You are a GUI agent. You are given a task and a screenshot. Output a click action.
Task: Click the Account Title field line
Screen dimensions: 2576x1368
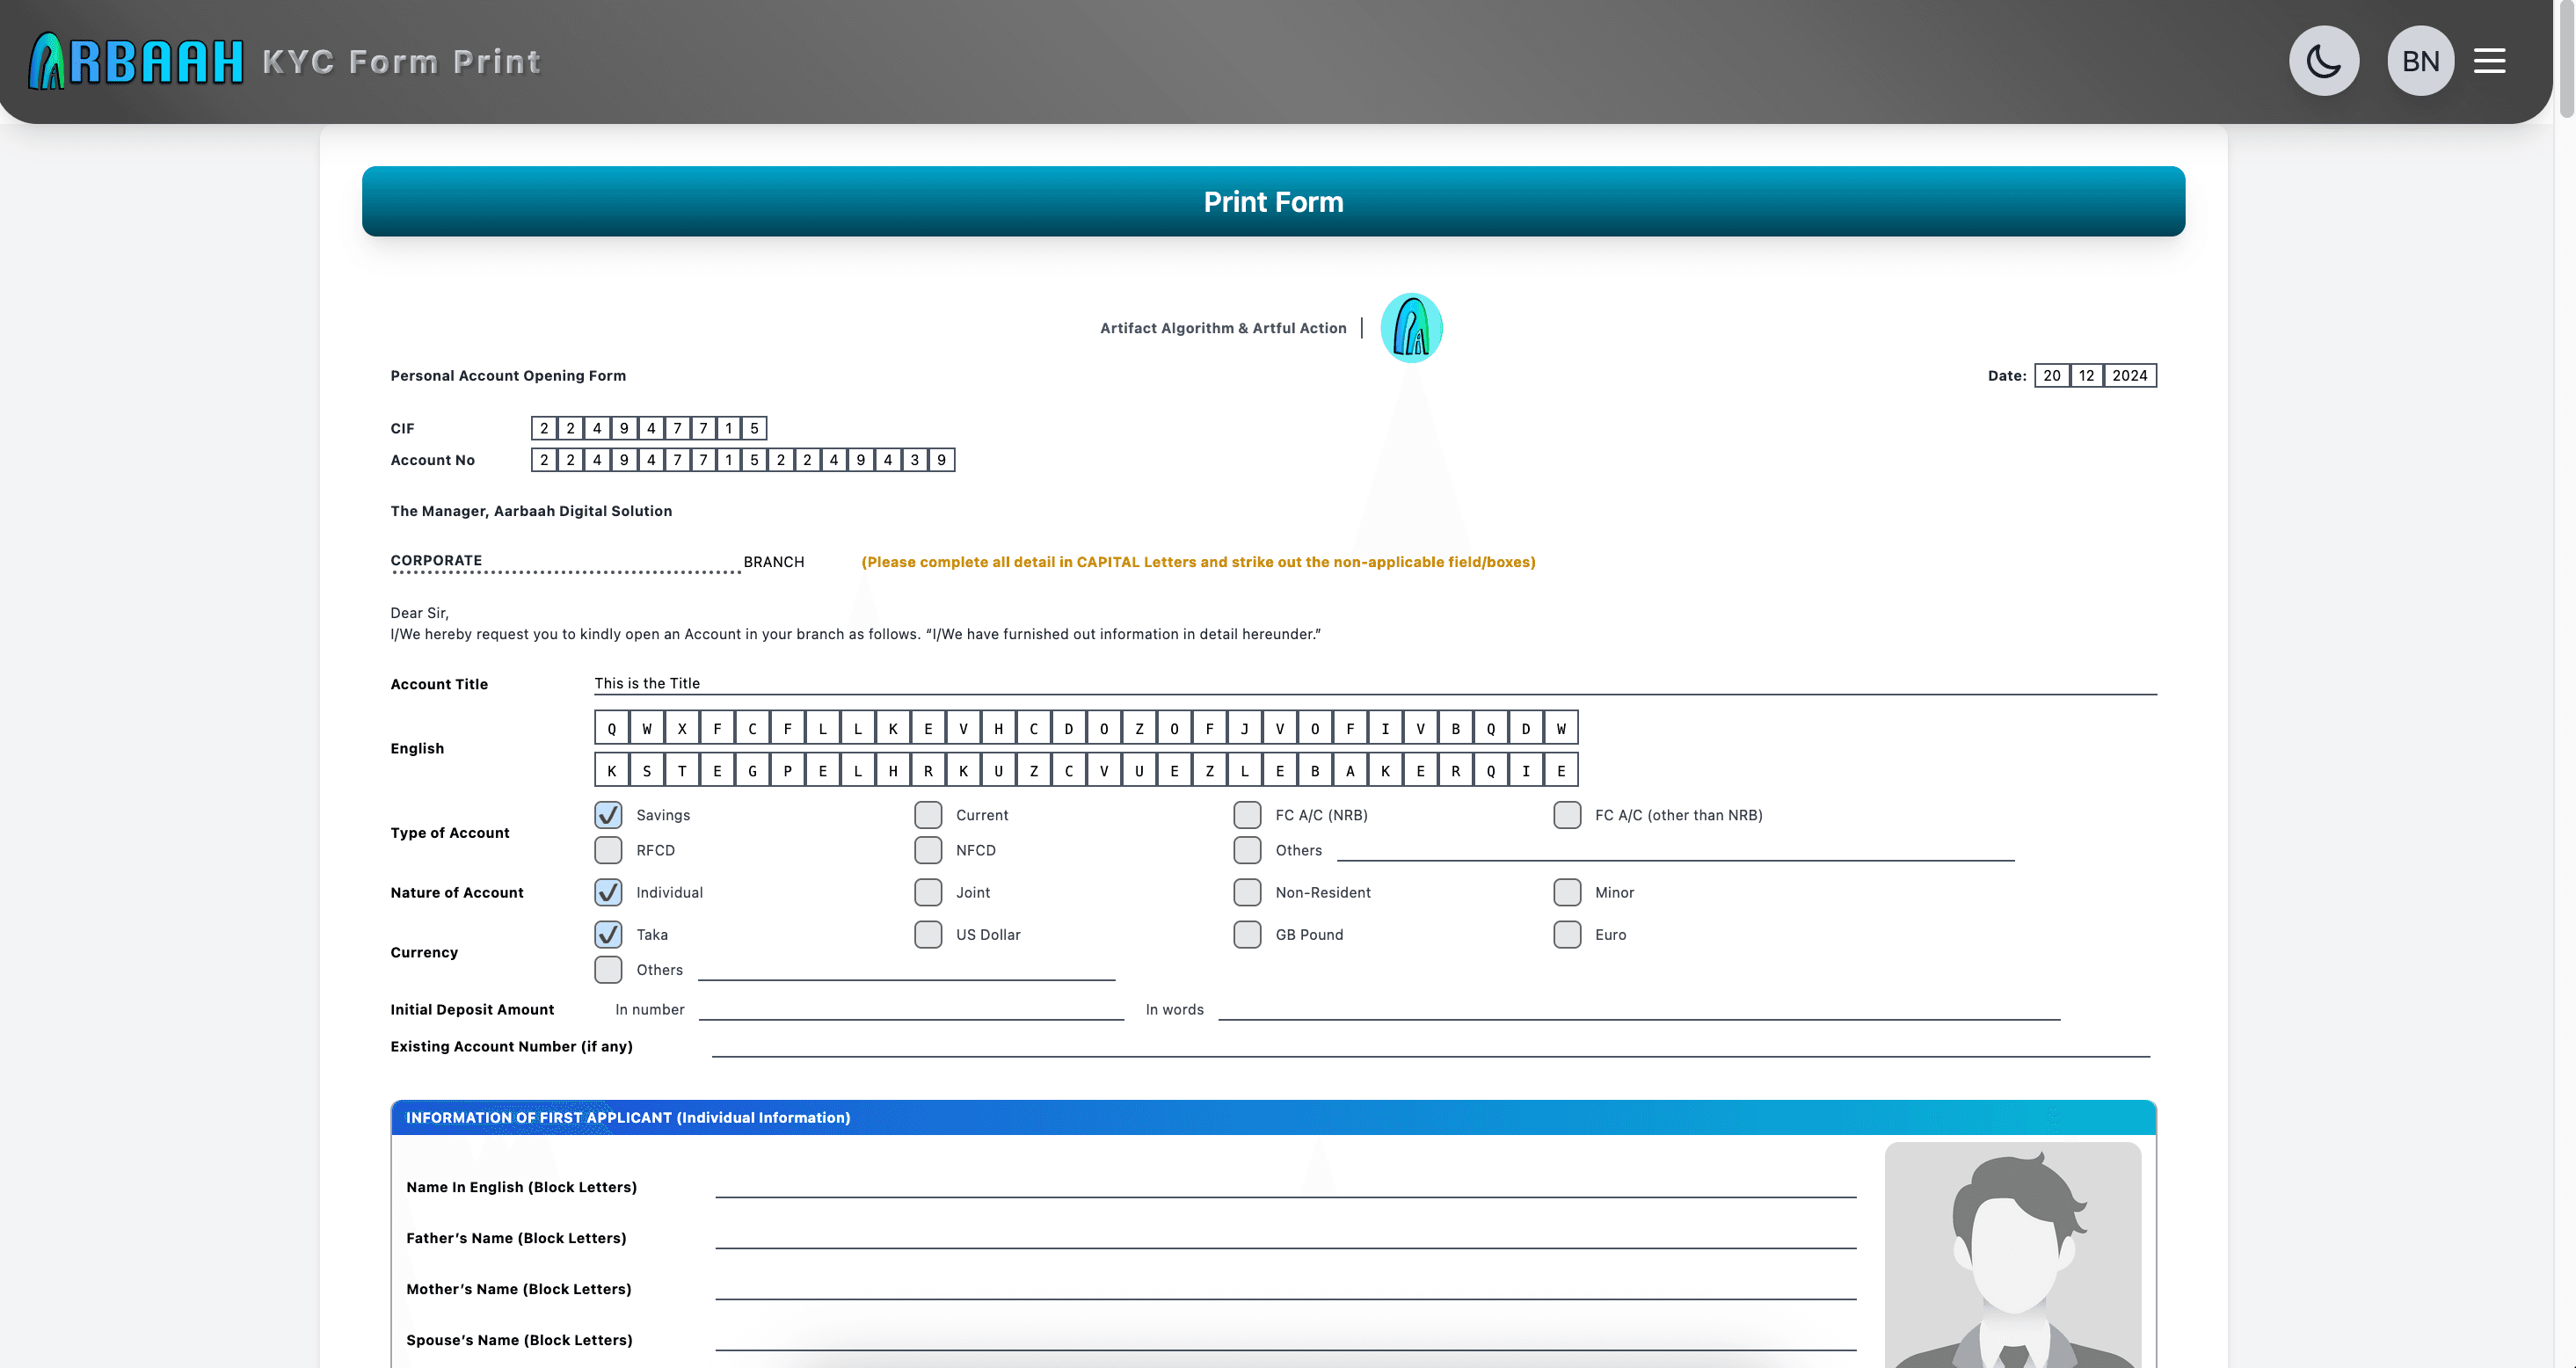(1375, 684)
